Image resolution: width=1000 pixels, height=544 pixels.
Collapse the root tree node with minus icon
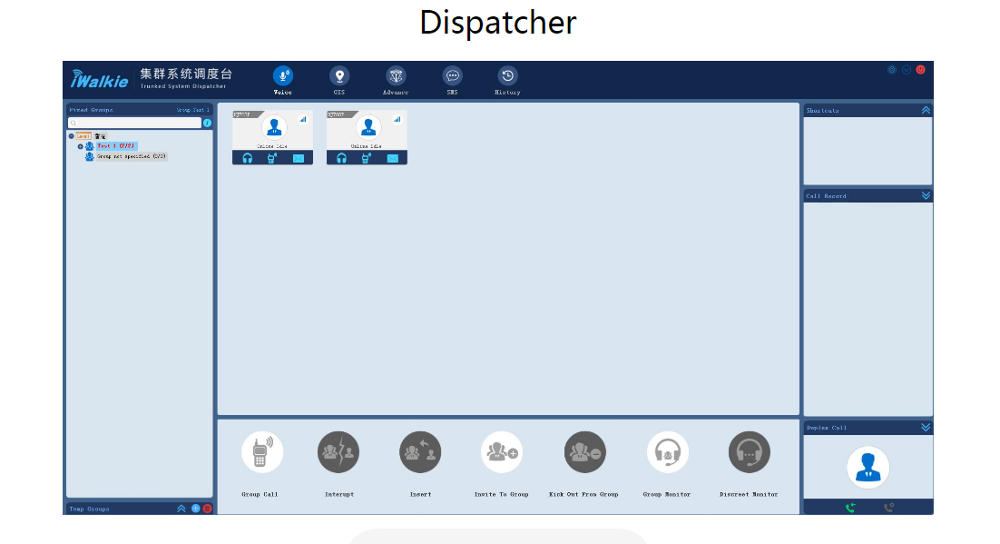click(71, 136)
